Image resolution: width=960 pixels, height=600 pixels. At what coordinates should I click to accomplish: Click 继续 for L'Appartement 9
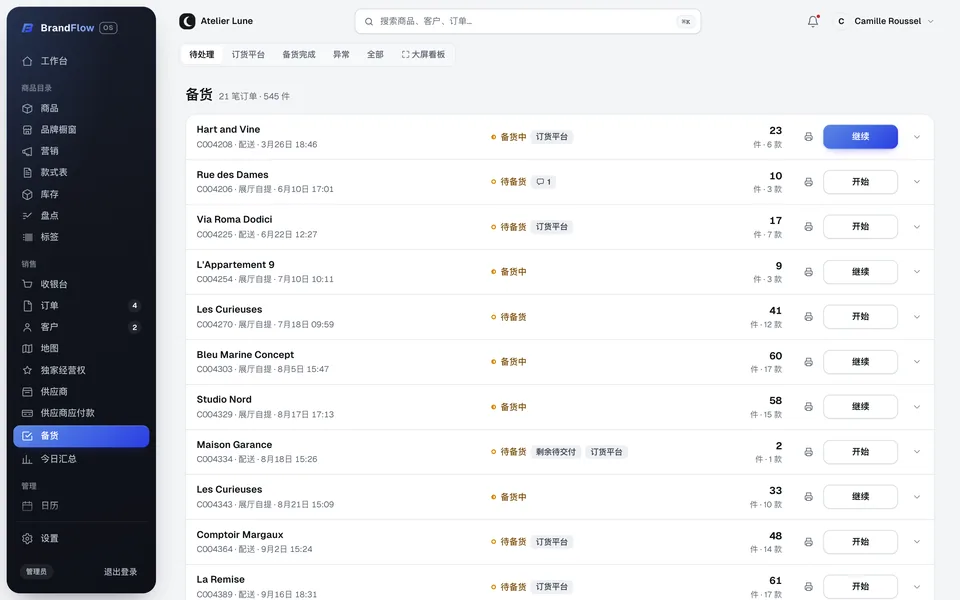(x=860, y=272)
